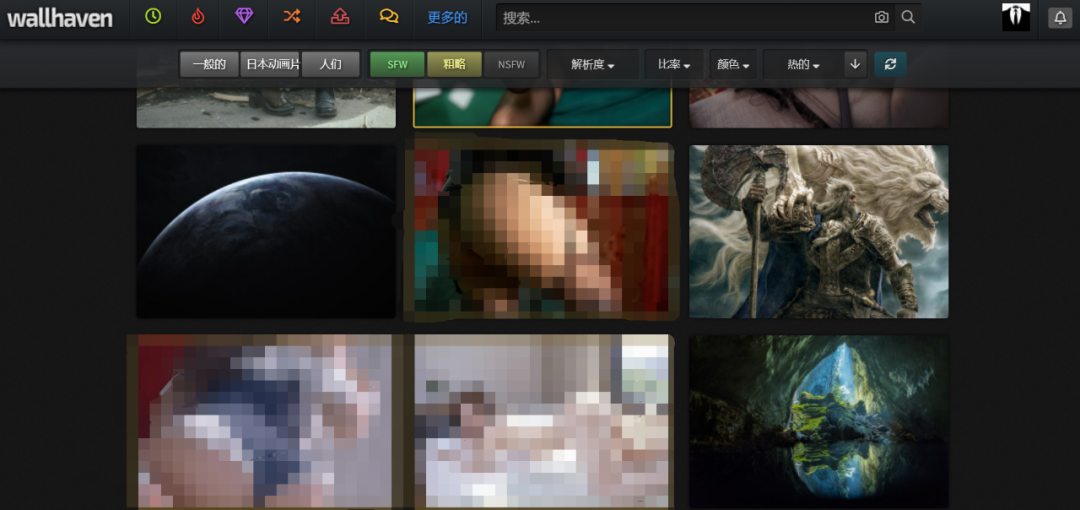Toggle the SFW purity filter
The width and height of the screenshot is (1080, 510).
click(x=397, y=65)
